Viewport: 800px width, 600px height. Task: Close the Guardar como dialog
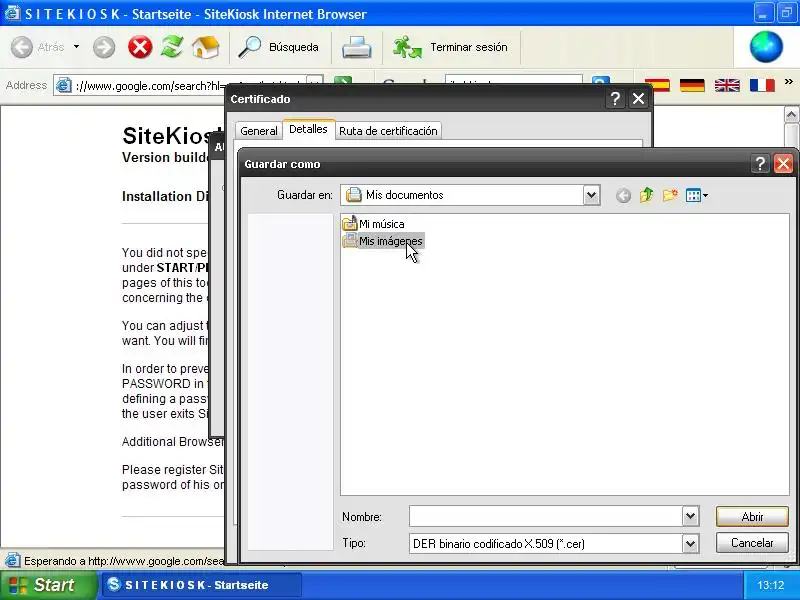783,164
